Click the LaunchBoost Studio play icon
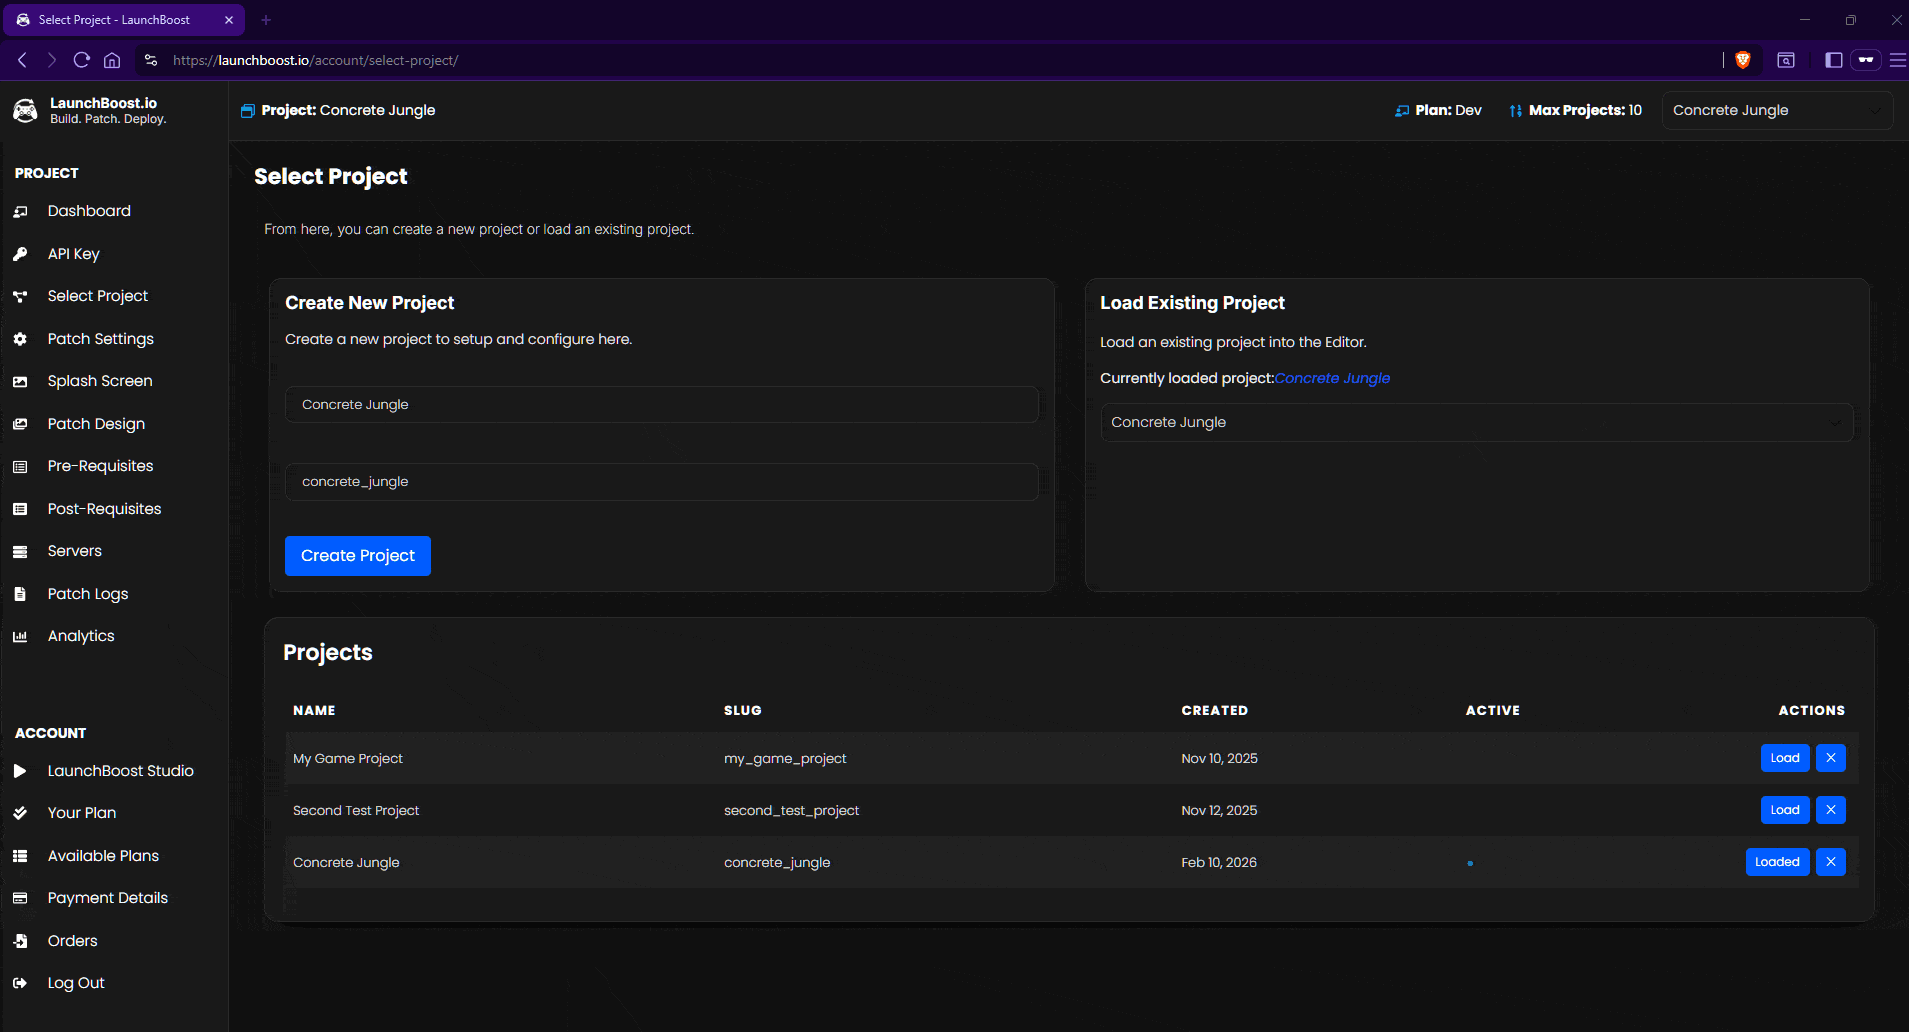The width and height of the screenshot is (1909, 1032). click(x=20, y=771)
